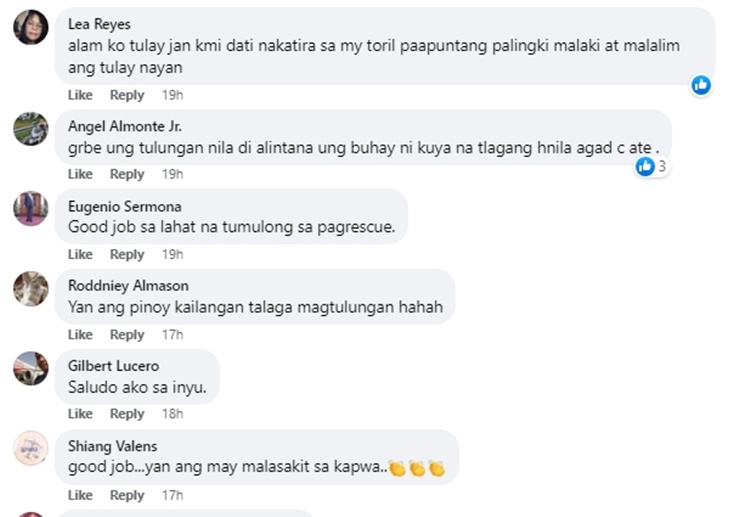The image size is (750, 517).
Task: Reply to Roddniey Almason's comment
Action: [127, 335]
